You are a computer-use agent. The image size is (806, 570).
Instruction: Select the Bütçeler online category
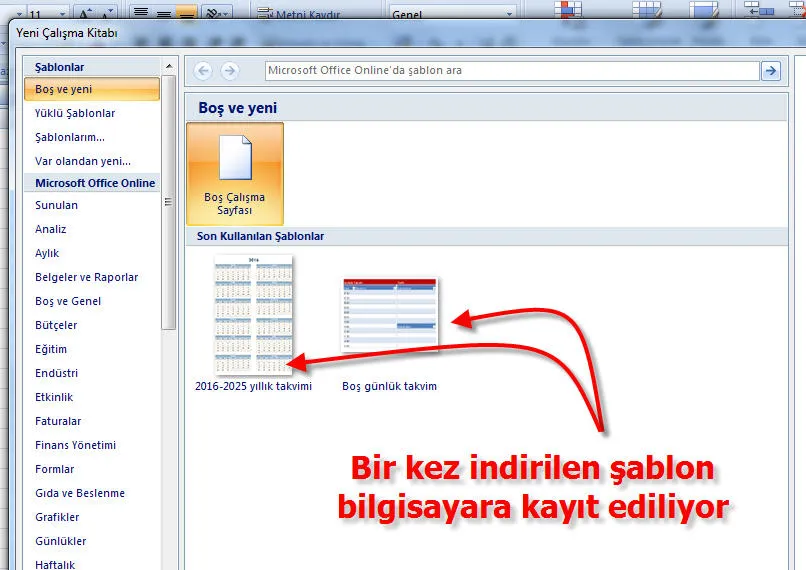pos(56,325)
